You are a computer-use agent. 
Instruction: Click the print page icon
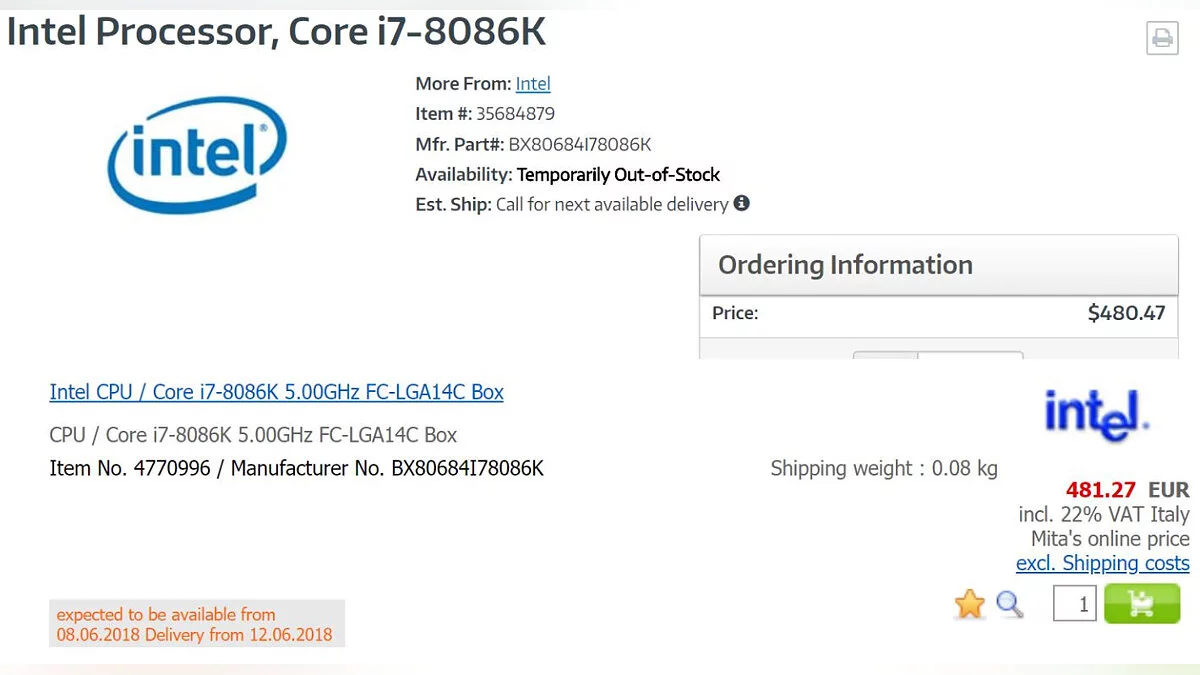click(x=1162, y=38)
